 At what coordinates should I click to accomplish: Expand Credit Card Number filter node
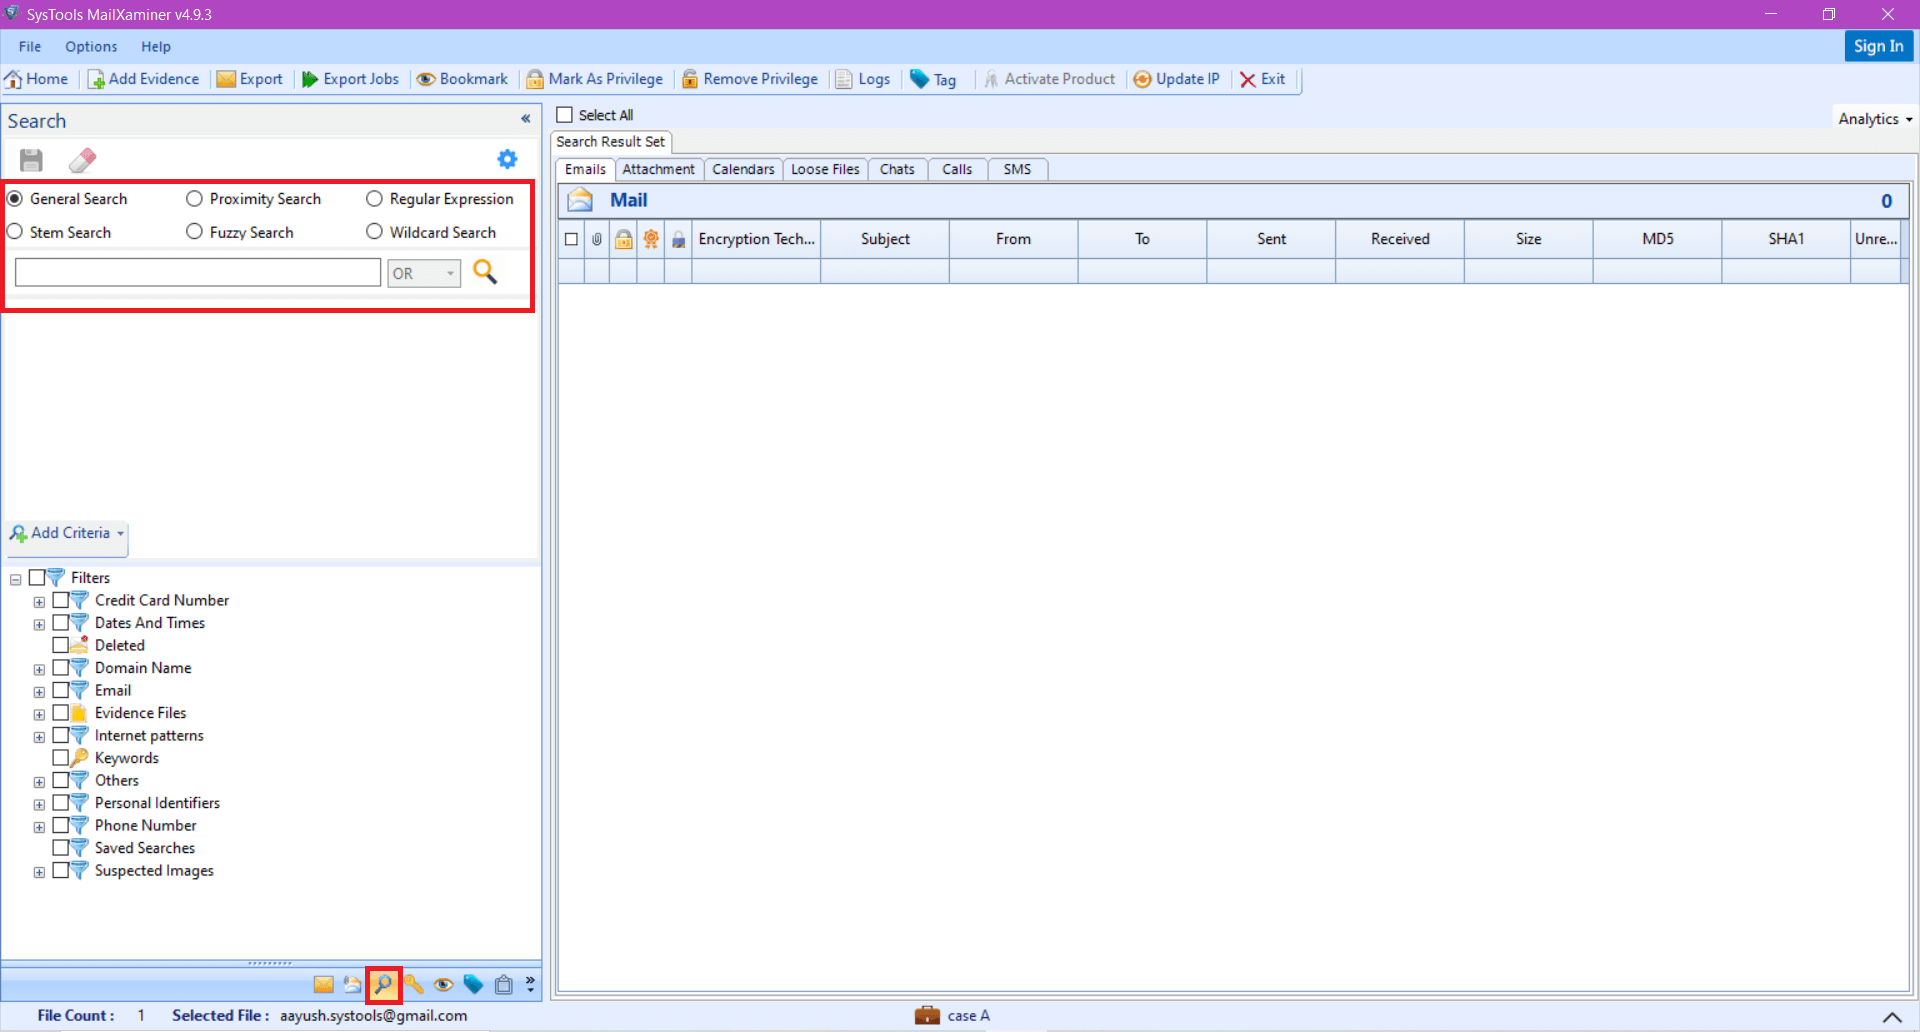point(39,602)
